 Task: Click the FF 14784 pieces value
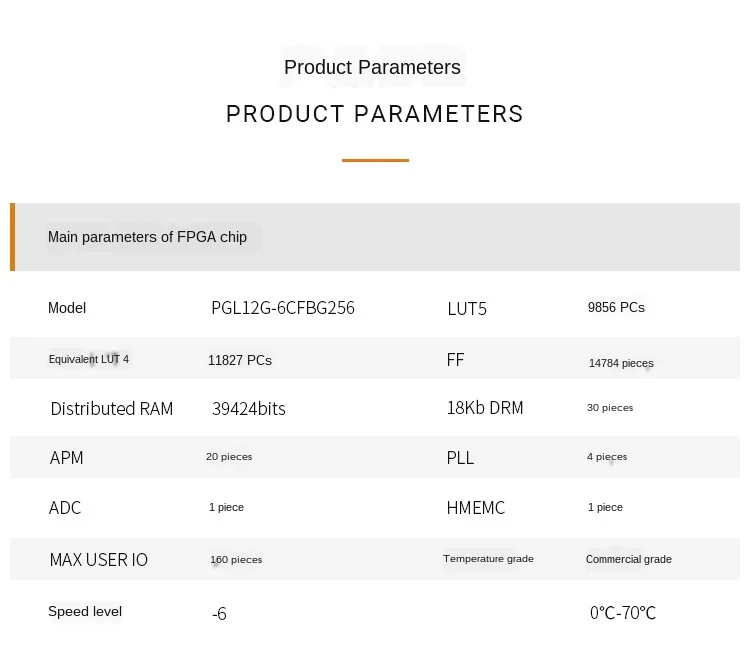click(620, 363)
